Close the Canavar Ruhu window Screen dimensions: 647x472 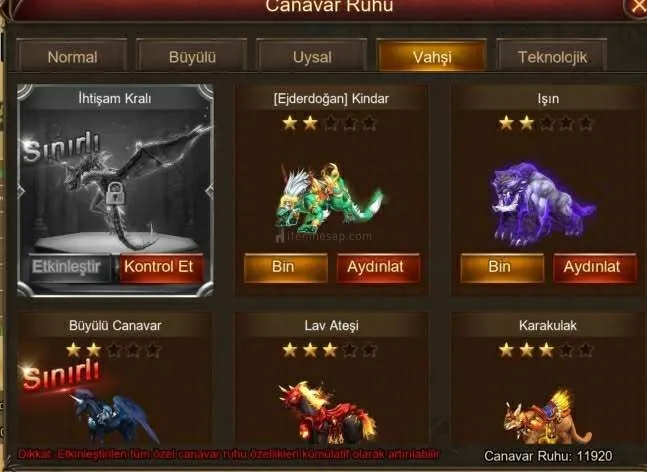tap(637, 7)
